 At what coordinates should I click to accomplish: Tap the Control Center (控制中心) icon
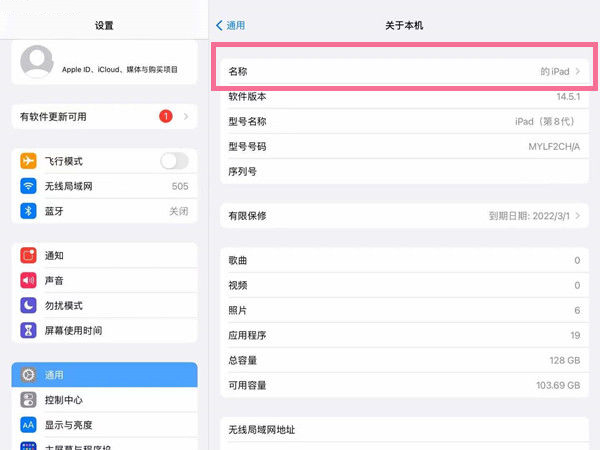[x=28, y=399]
